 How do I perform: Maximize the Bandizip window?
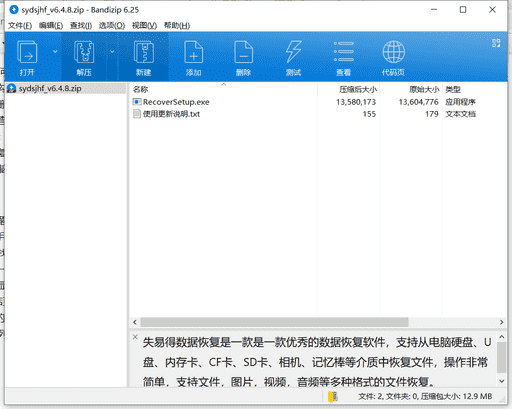tap(463, 10)
